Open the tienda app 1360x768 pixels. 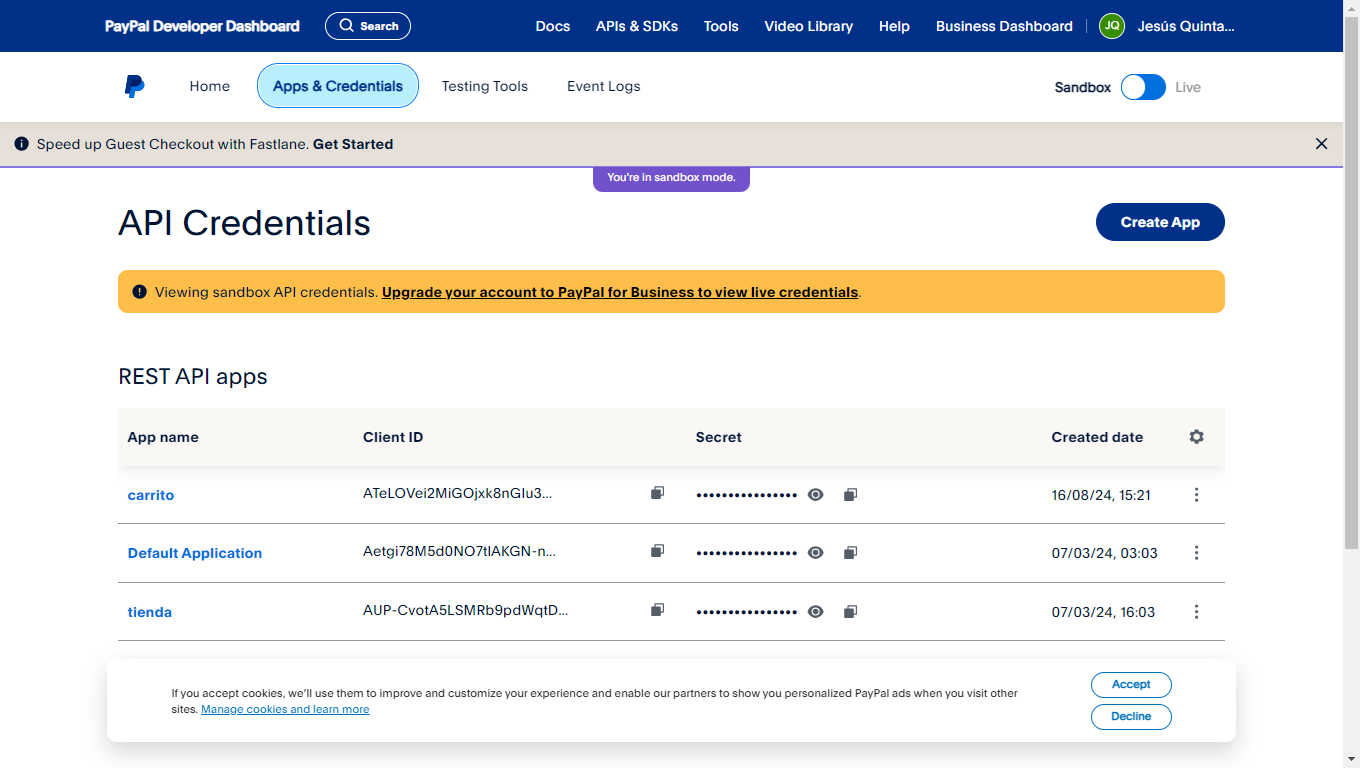pos(150,612)
